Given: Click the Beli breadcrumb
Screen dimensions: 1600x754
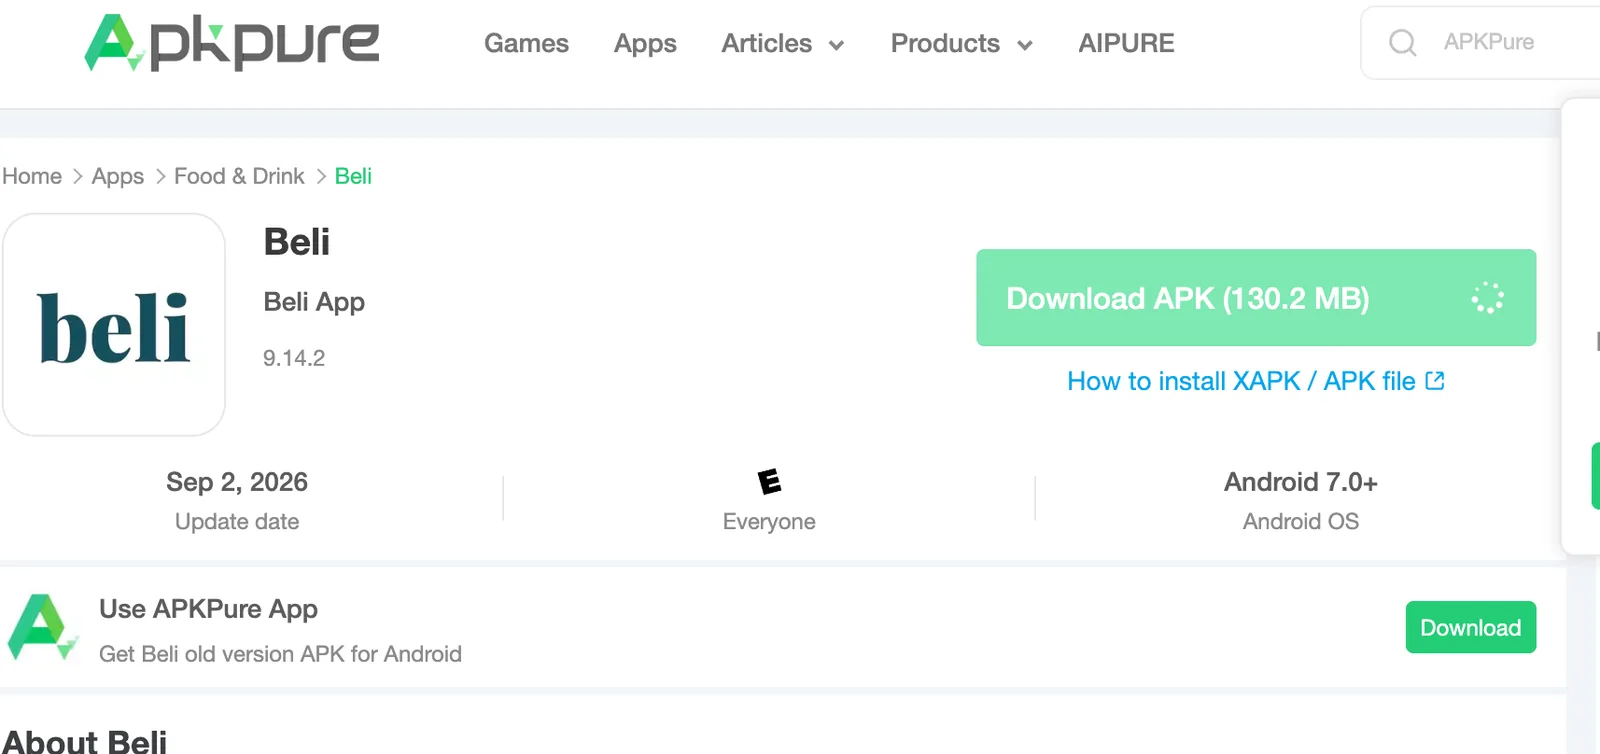Looking at the screenshot, I should click(x=353, y=176).
